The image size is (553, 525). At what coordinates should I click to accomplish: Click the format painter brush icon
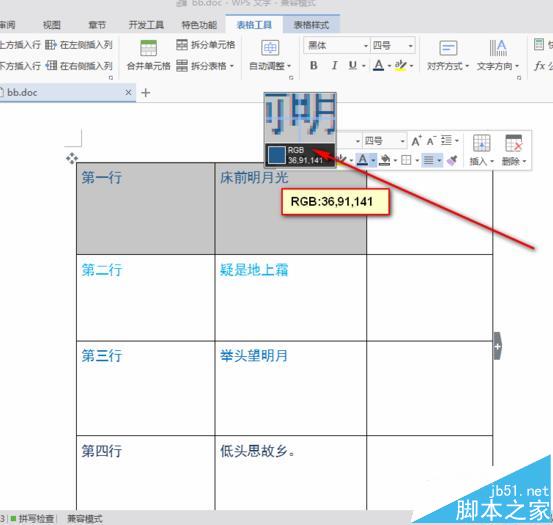pyautogui.click(x=452, y=160)
